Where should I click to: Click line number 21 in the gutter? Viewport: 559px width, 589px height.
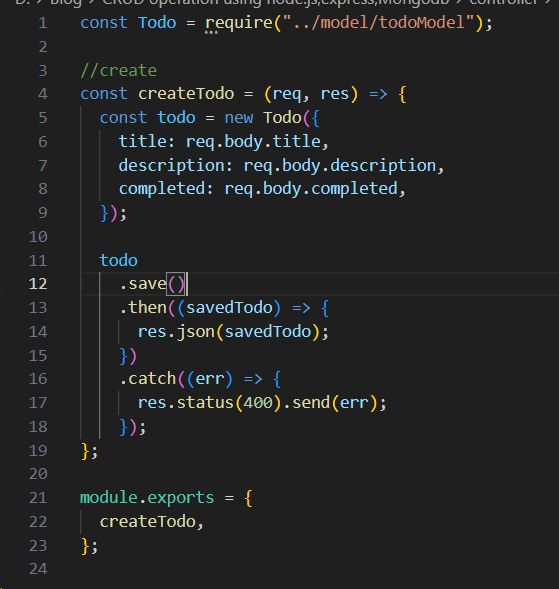pos(38,498)
